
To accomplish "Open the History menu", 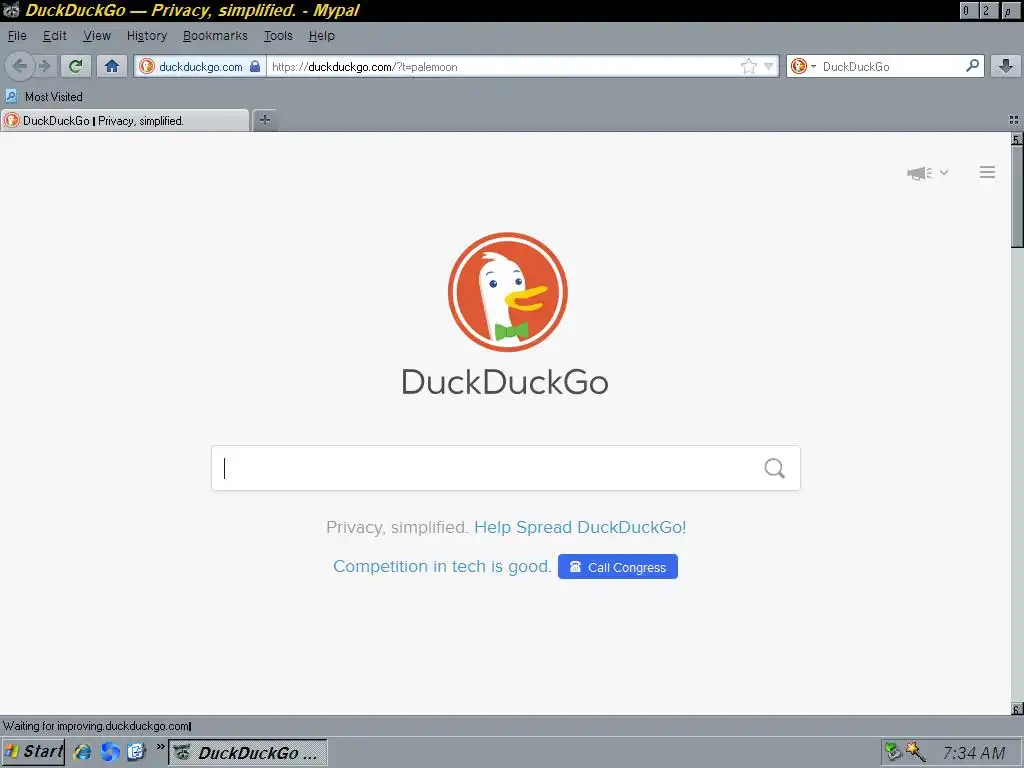I will 147,36.
